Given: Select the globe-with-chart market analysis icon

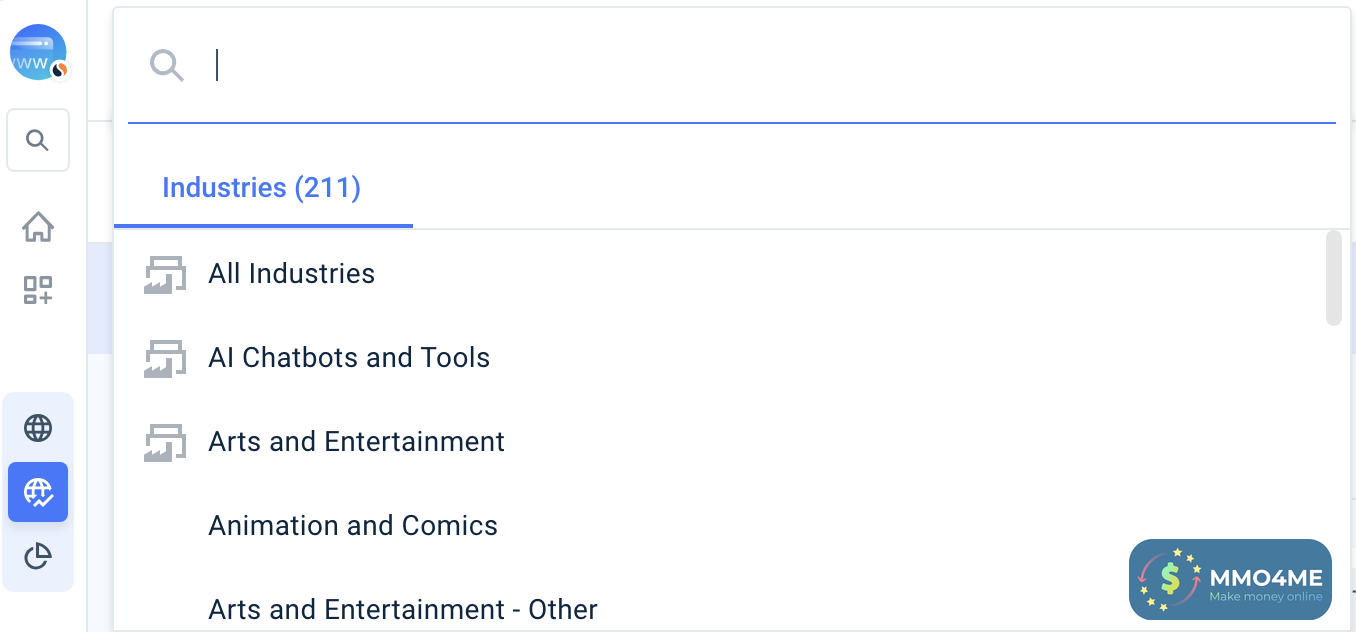Looking at the screenshot, I should pyautogui.click(x=38, y=492).
